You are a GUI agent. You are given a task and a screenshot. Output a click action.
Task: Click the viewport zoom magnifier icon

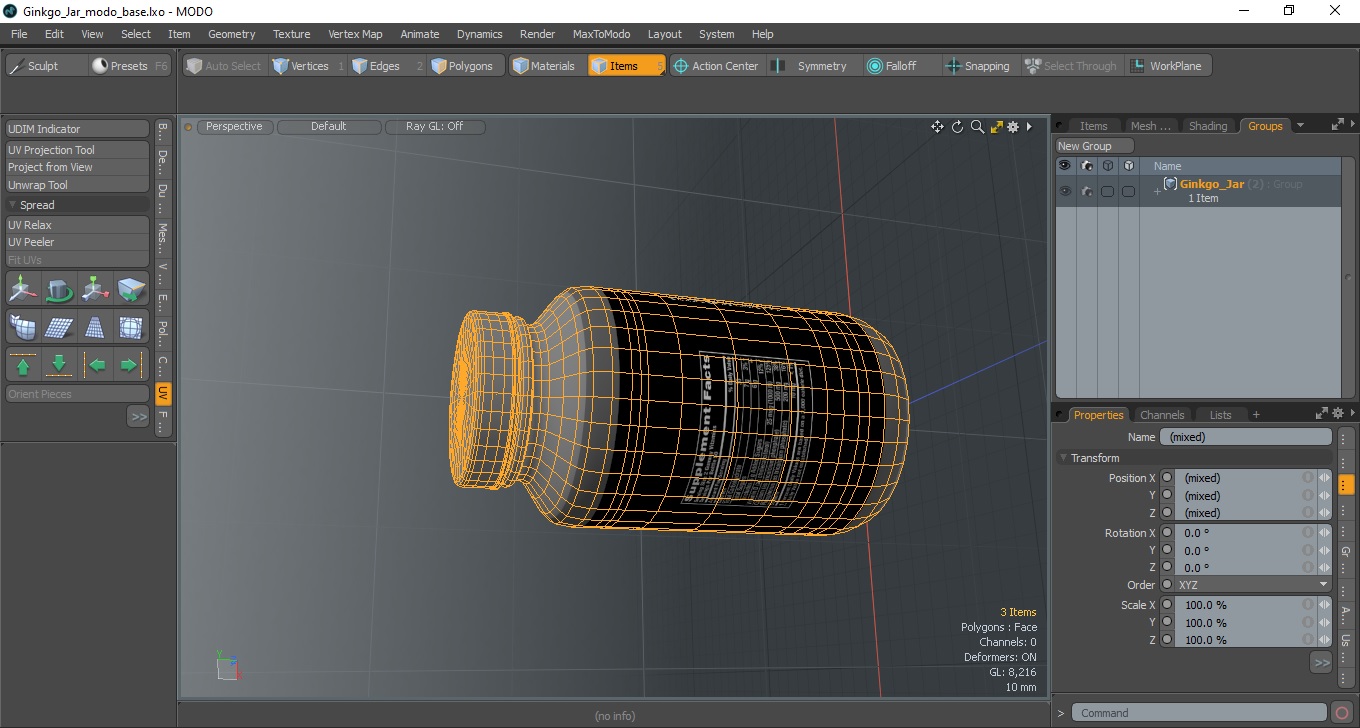click(977, 127)
